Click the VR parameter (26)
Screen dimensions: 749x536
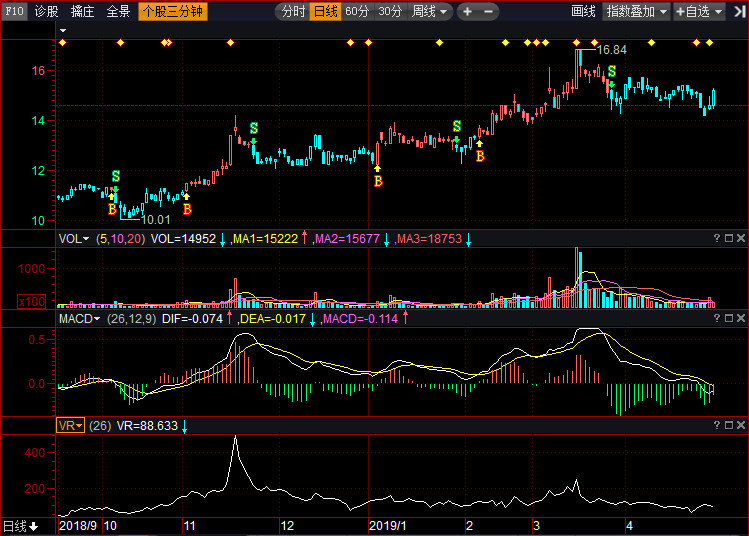[100, 426]
